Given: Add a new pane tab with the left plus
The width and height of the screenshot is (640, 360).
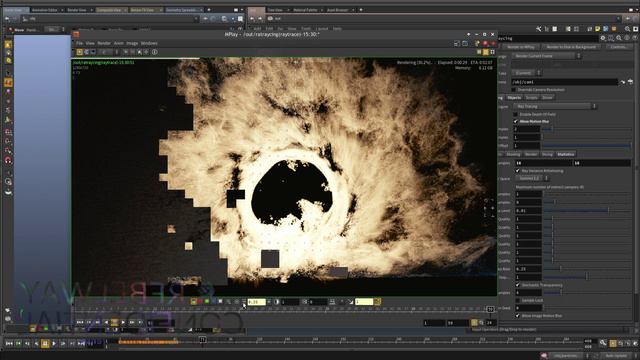Looking at the screenshot, I should click(209, 10).
